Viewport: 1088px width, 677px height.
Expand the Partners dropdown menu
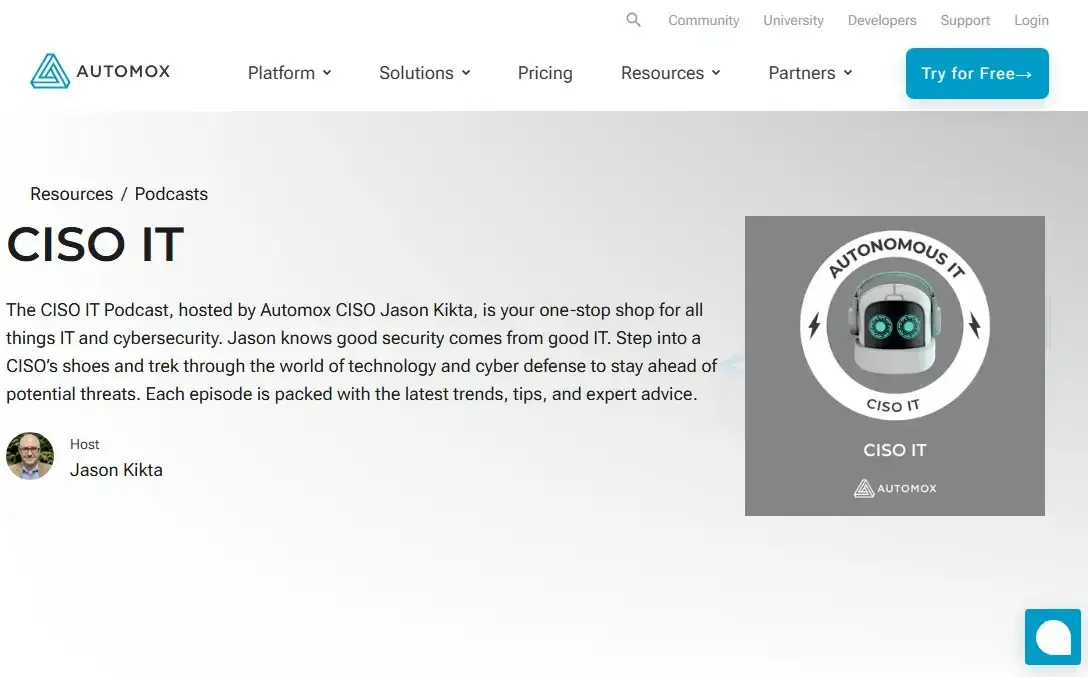coord(810,73)
